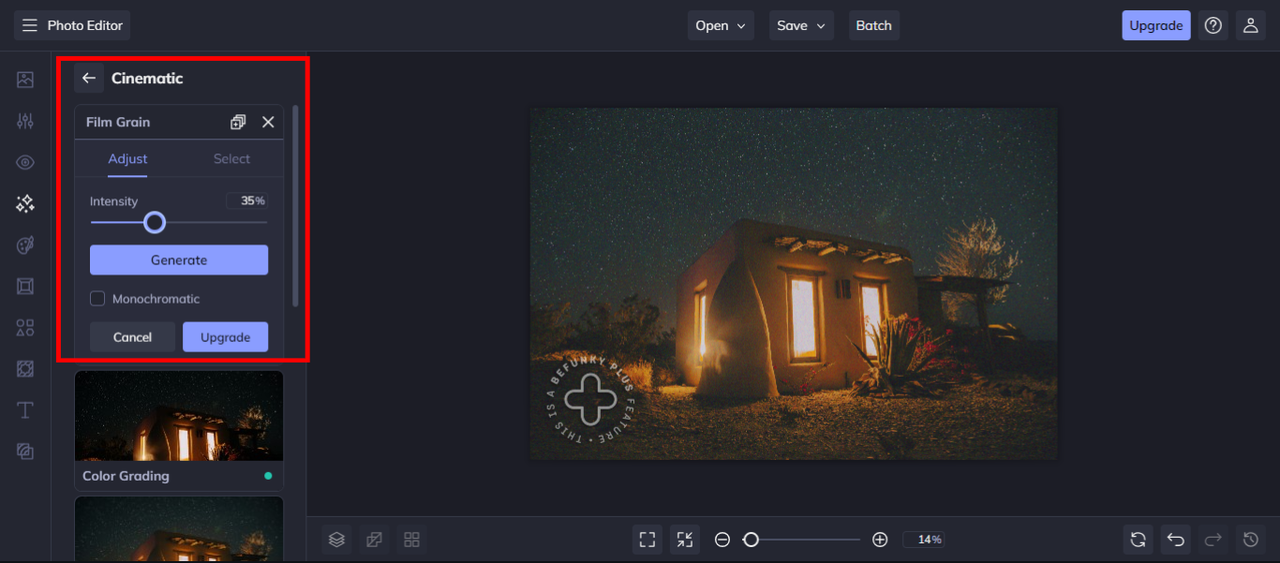Click the Intensity slider handle
The image size is (1280, 563).
(x=154, y=222)
